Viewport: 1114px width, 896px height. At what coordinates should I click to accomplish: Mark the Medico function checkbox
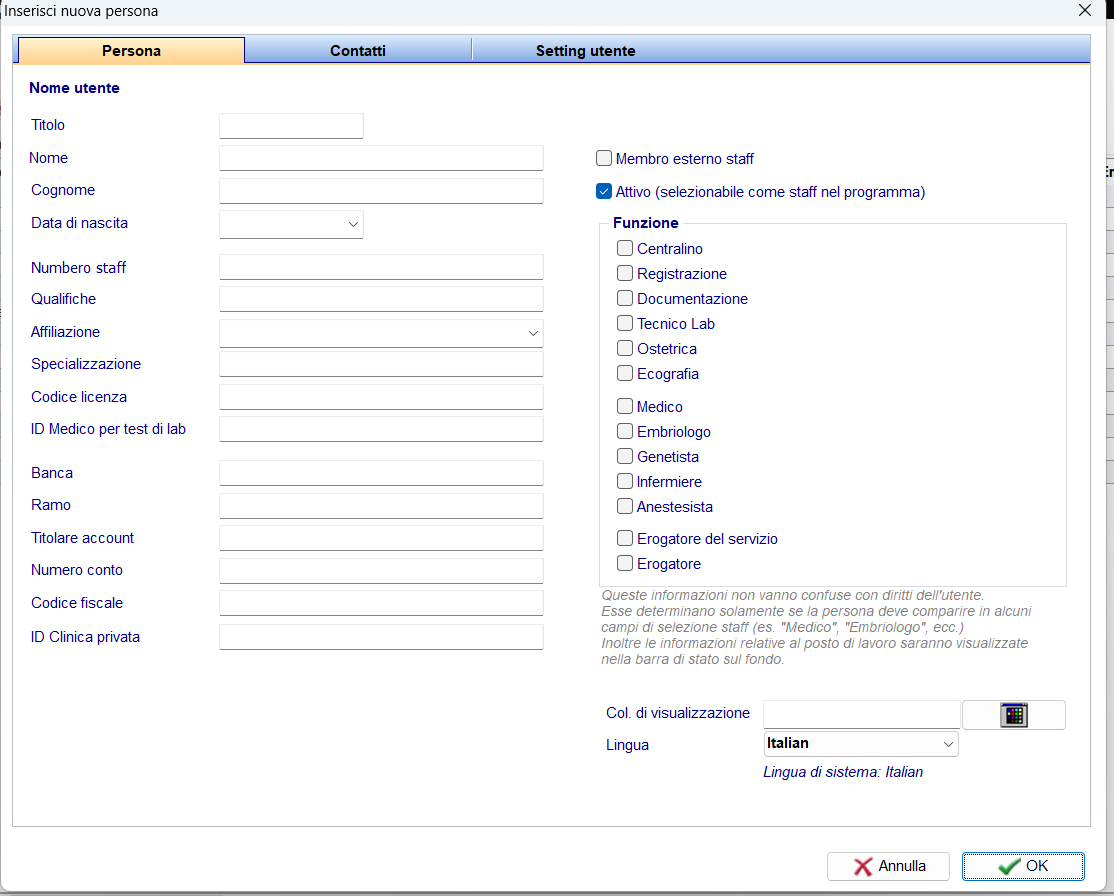coord(625,406)
